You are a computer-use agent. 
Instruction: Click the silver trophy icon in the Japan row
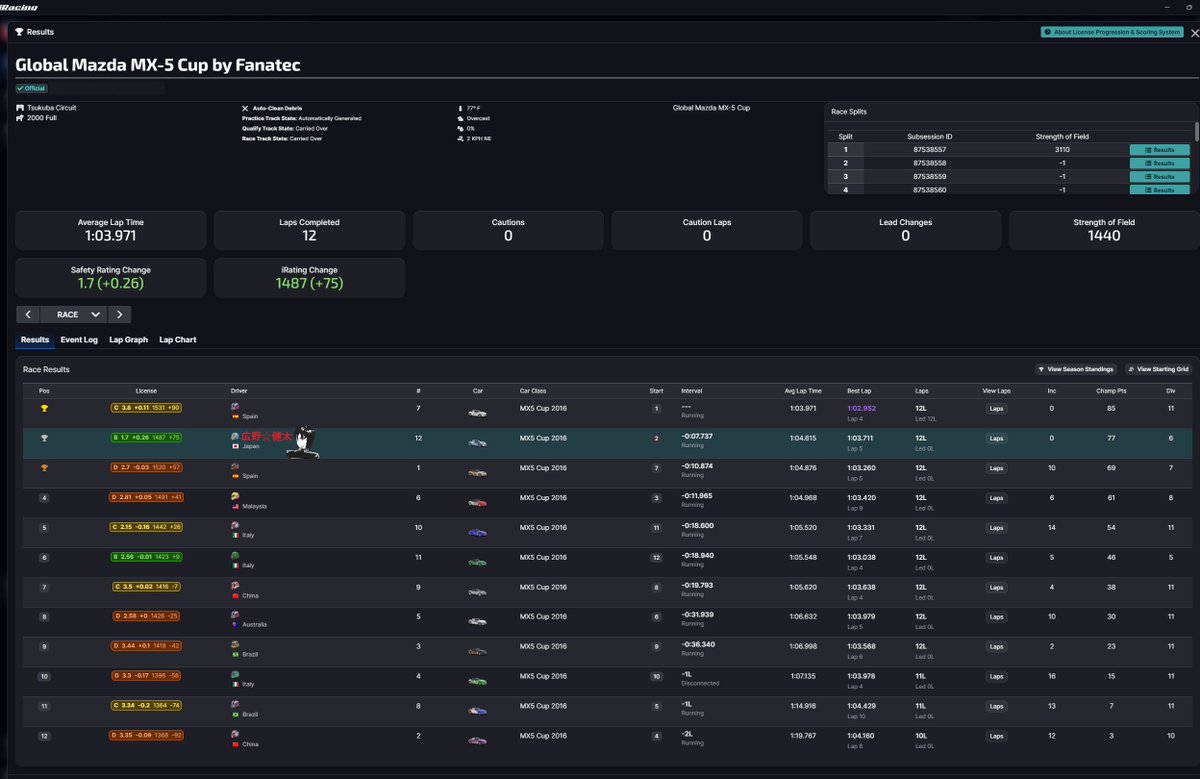[x=44, y=438]
